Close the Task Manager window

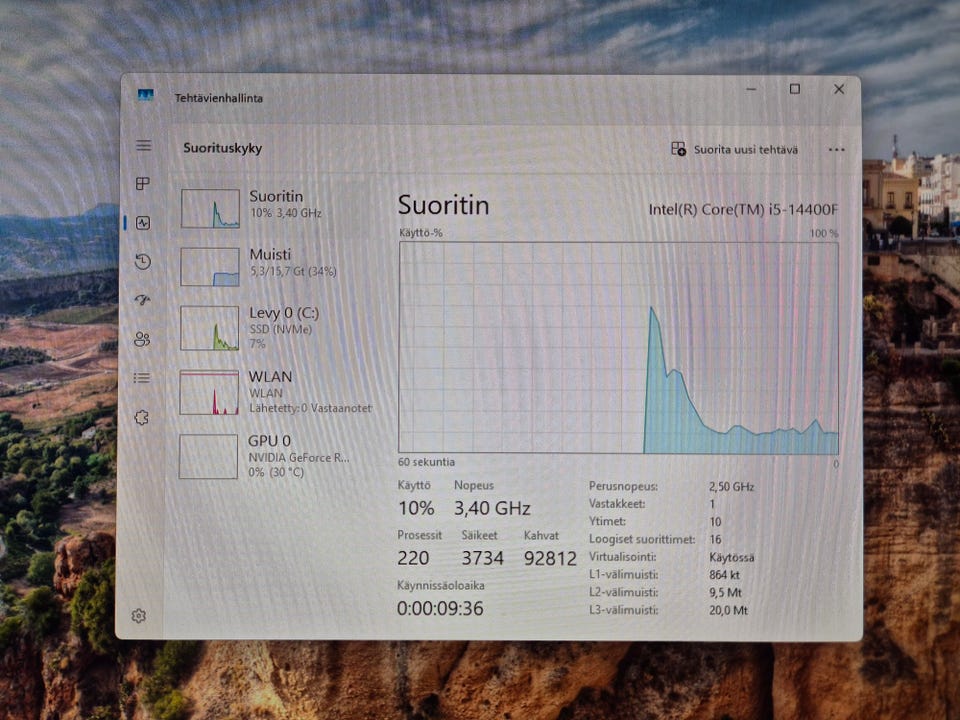click(839, 89)
